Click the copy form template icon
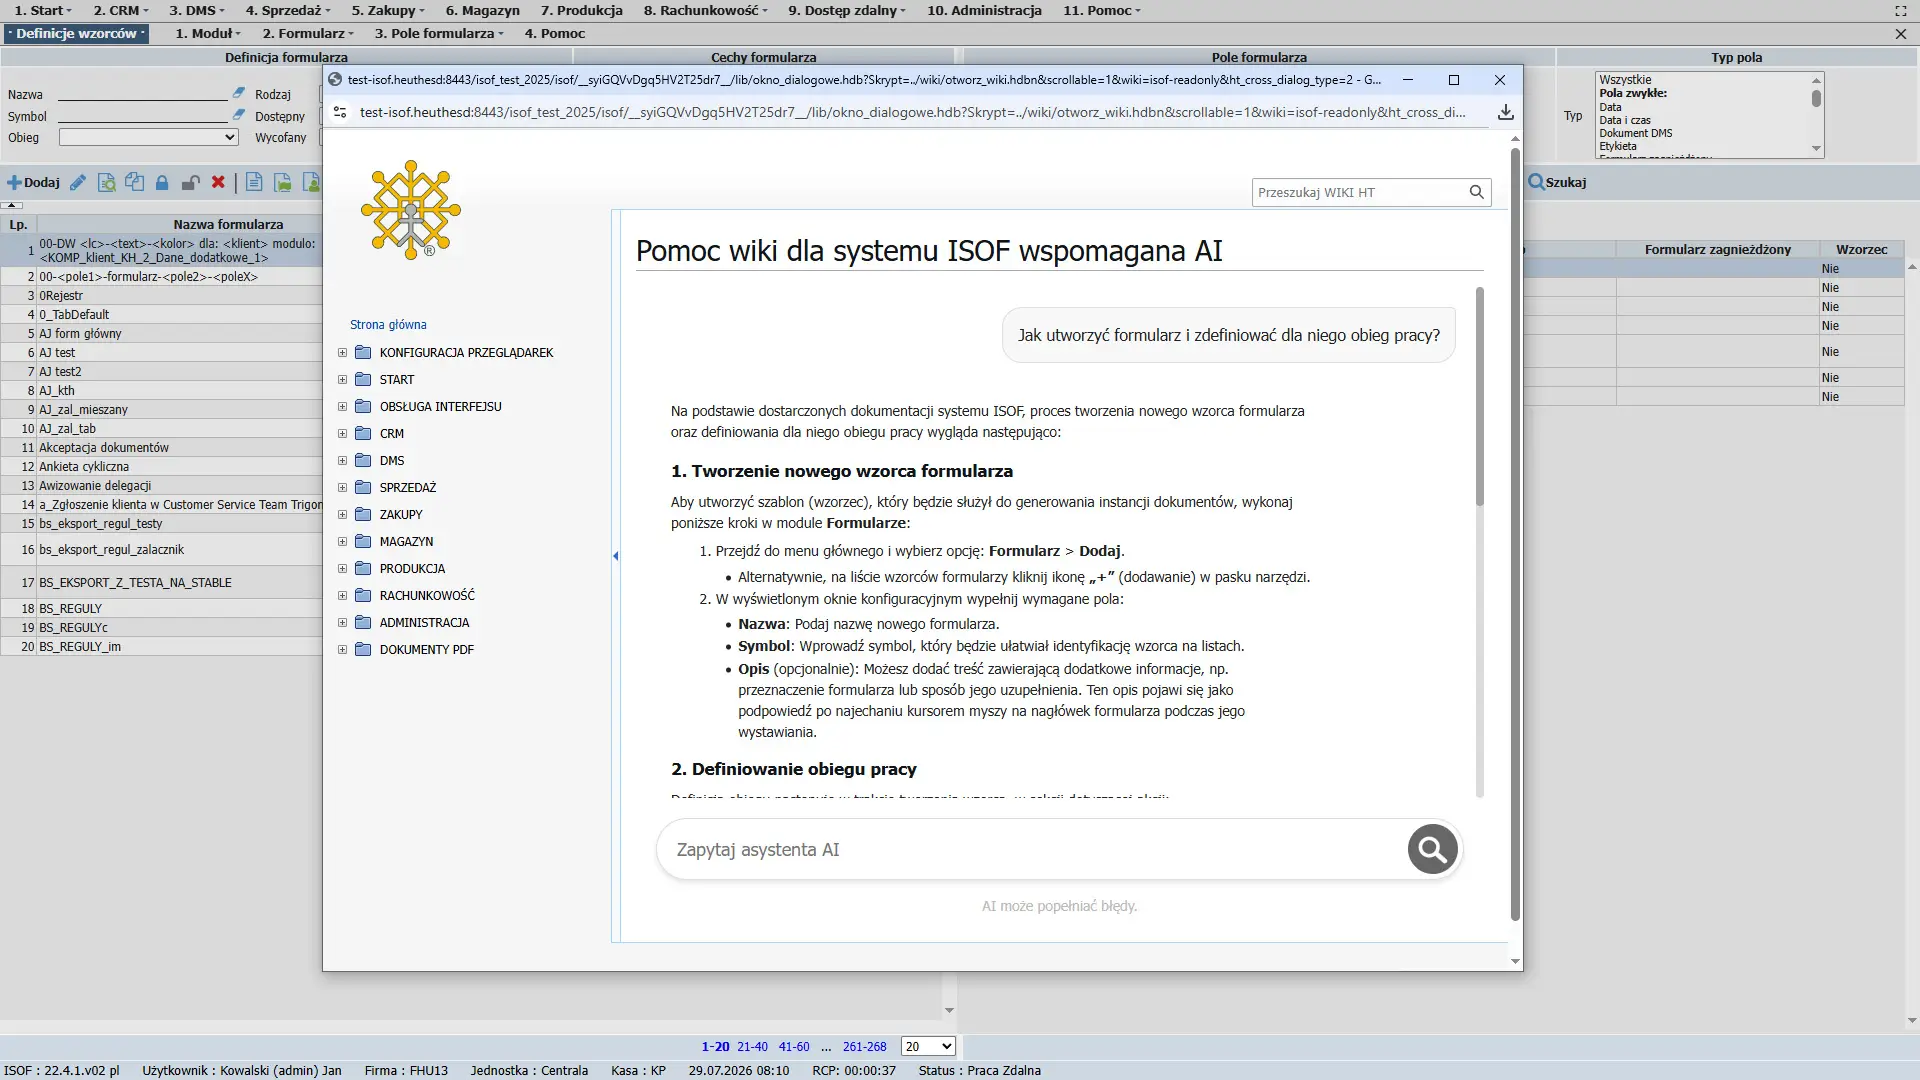 [x=134, y=183]
